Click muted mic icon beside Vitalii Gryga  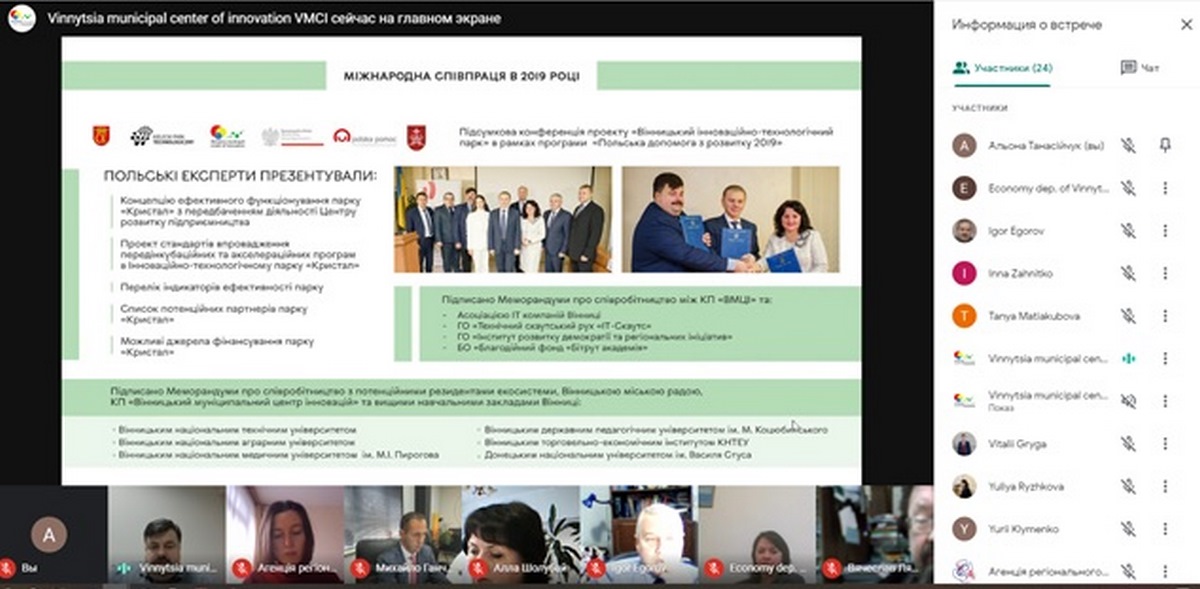coord(1128,443)
